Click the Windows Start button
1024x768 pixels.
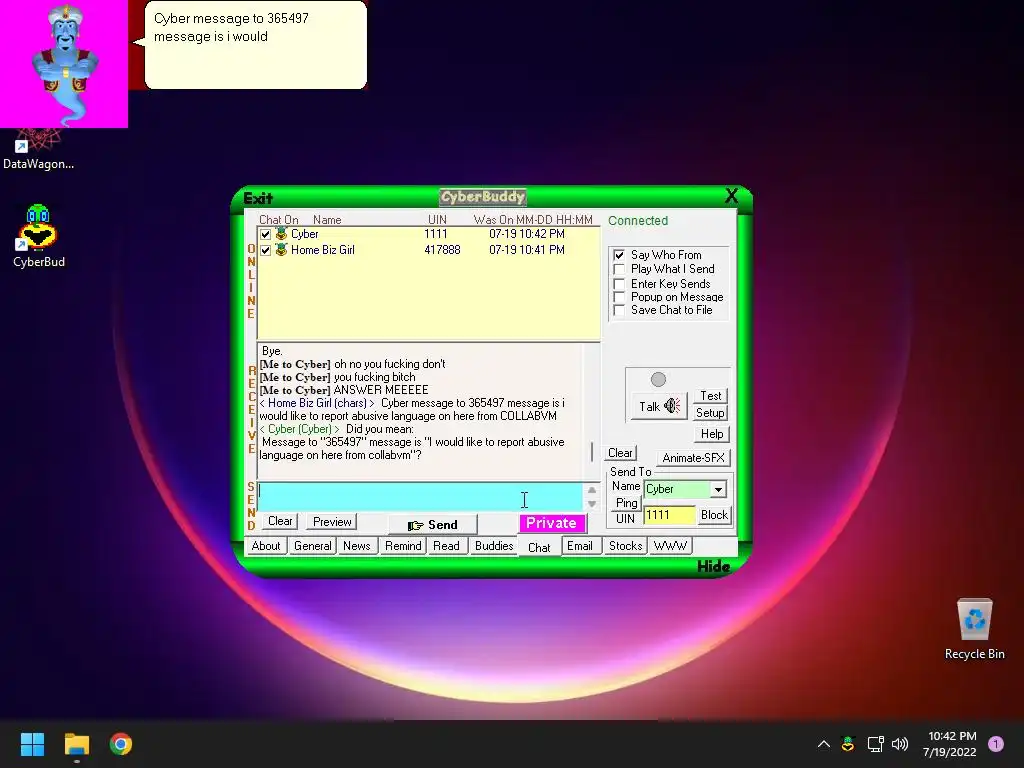pyautogui.click(x=32, y=744)
